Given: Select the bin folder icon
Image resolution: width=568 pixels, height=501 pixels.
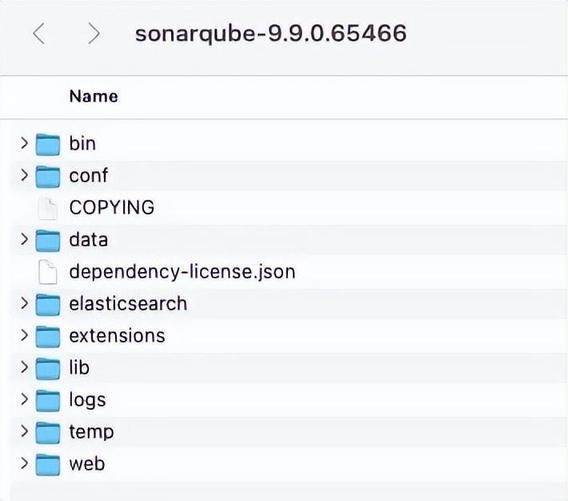Looking at the screenshot, I should (x=48, y=144).
